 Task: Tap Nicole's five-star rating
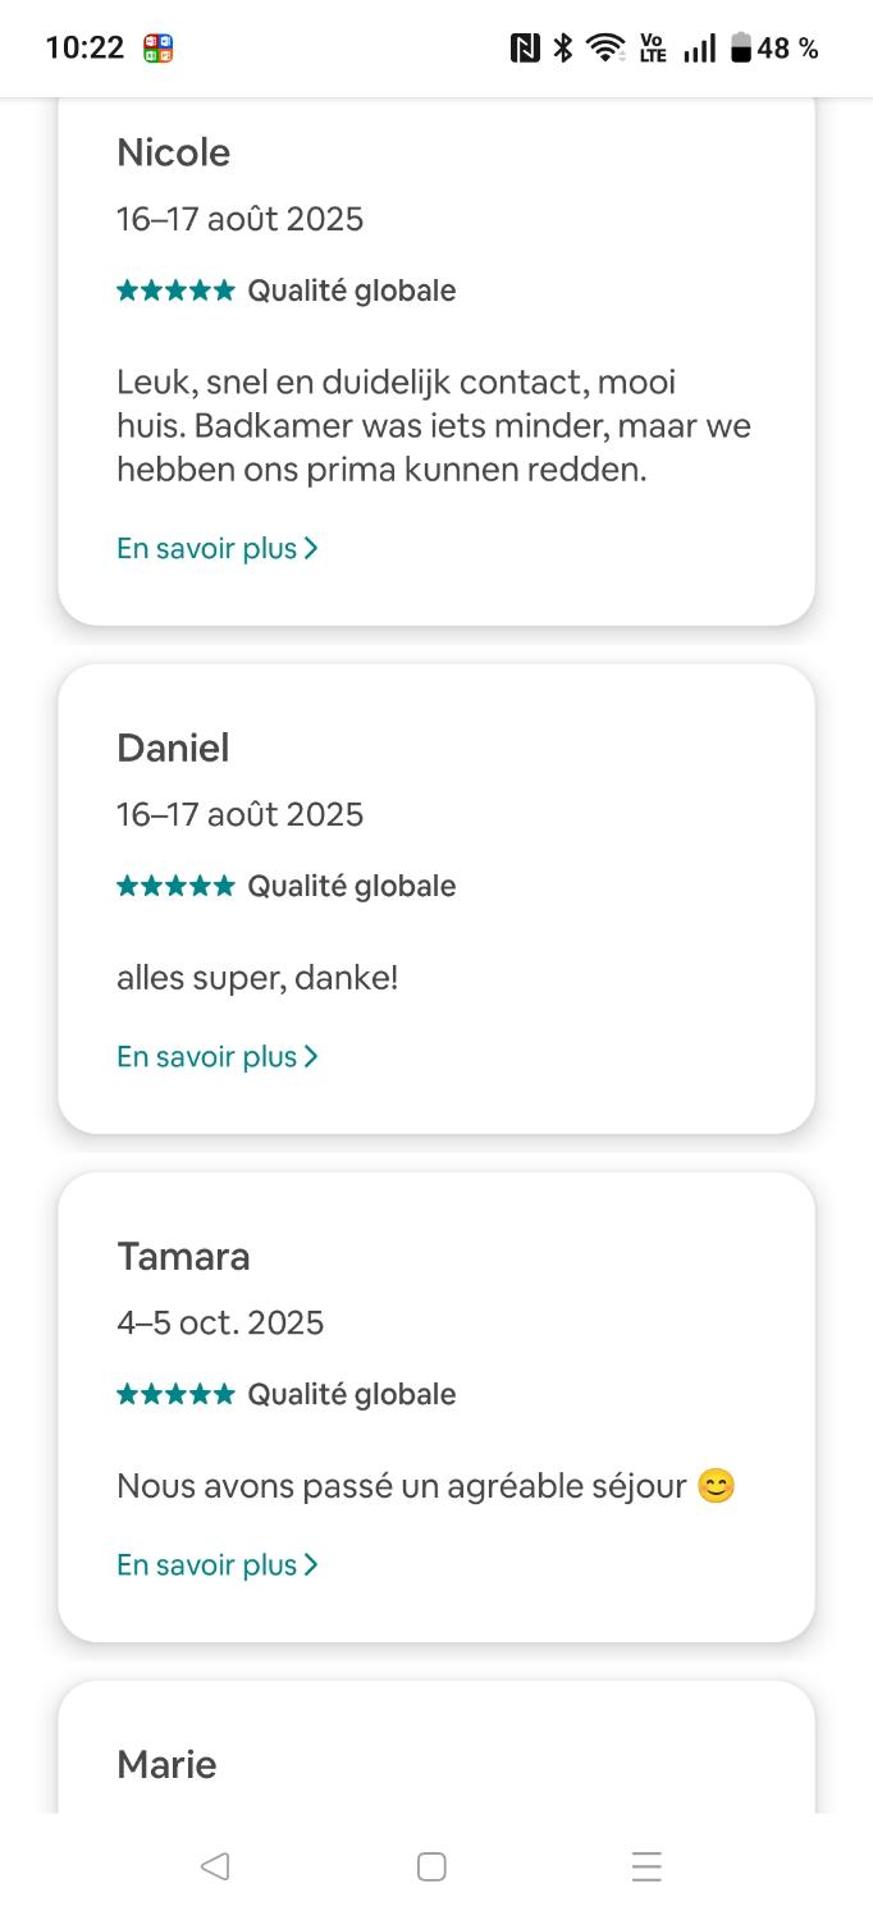point(176,290)
